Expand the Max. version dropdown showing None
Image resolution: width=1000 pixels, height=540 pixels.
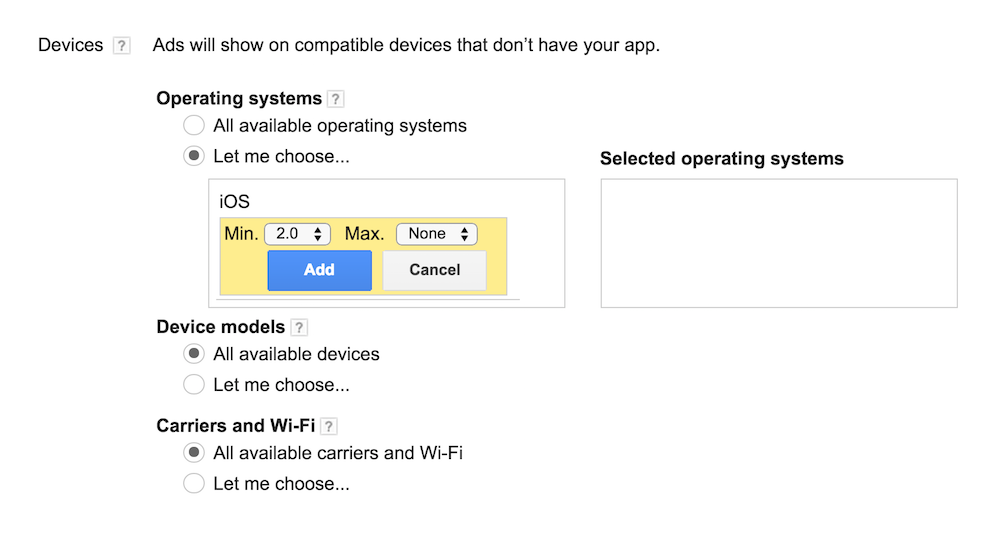[x=437, y=234]
